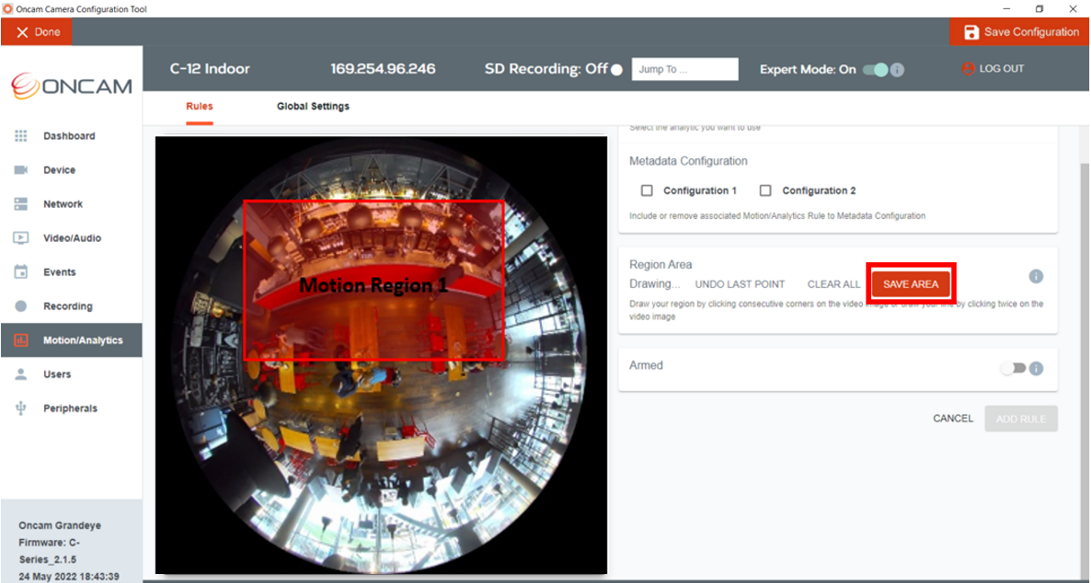Screen dimensions: 1091x583
Task: Turn off the Expert Mode switch
Action: tap(875, 70)
